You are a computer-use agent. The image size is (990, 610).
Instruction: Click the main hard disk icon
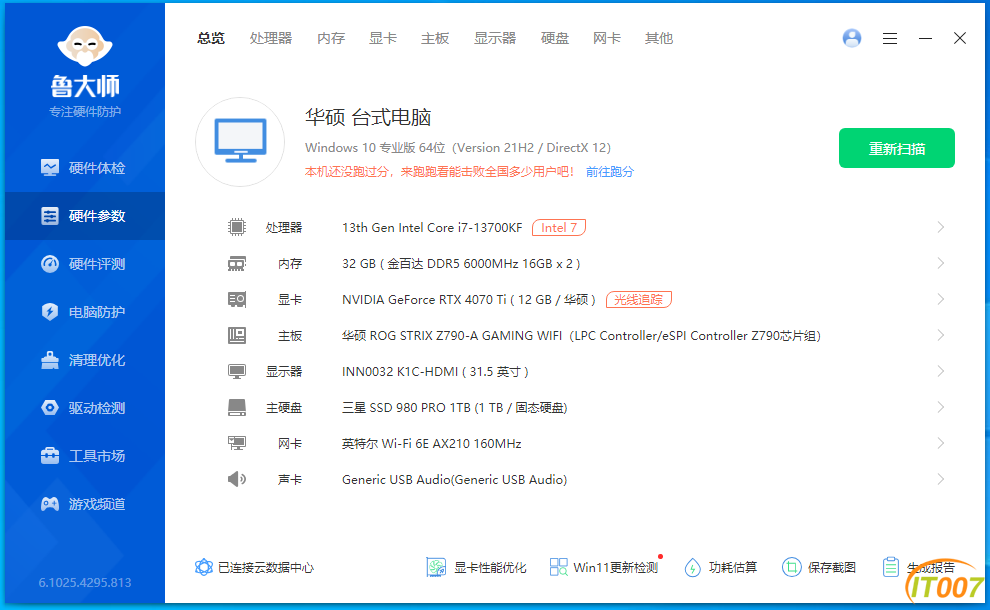237,407
